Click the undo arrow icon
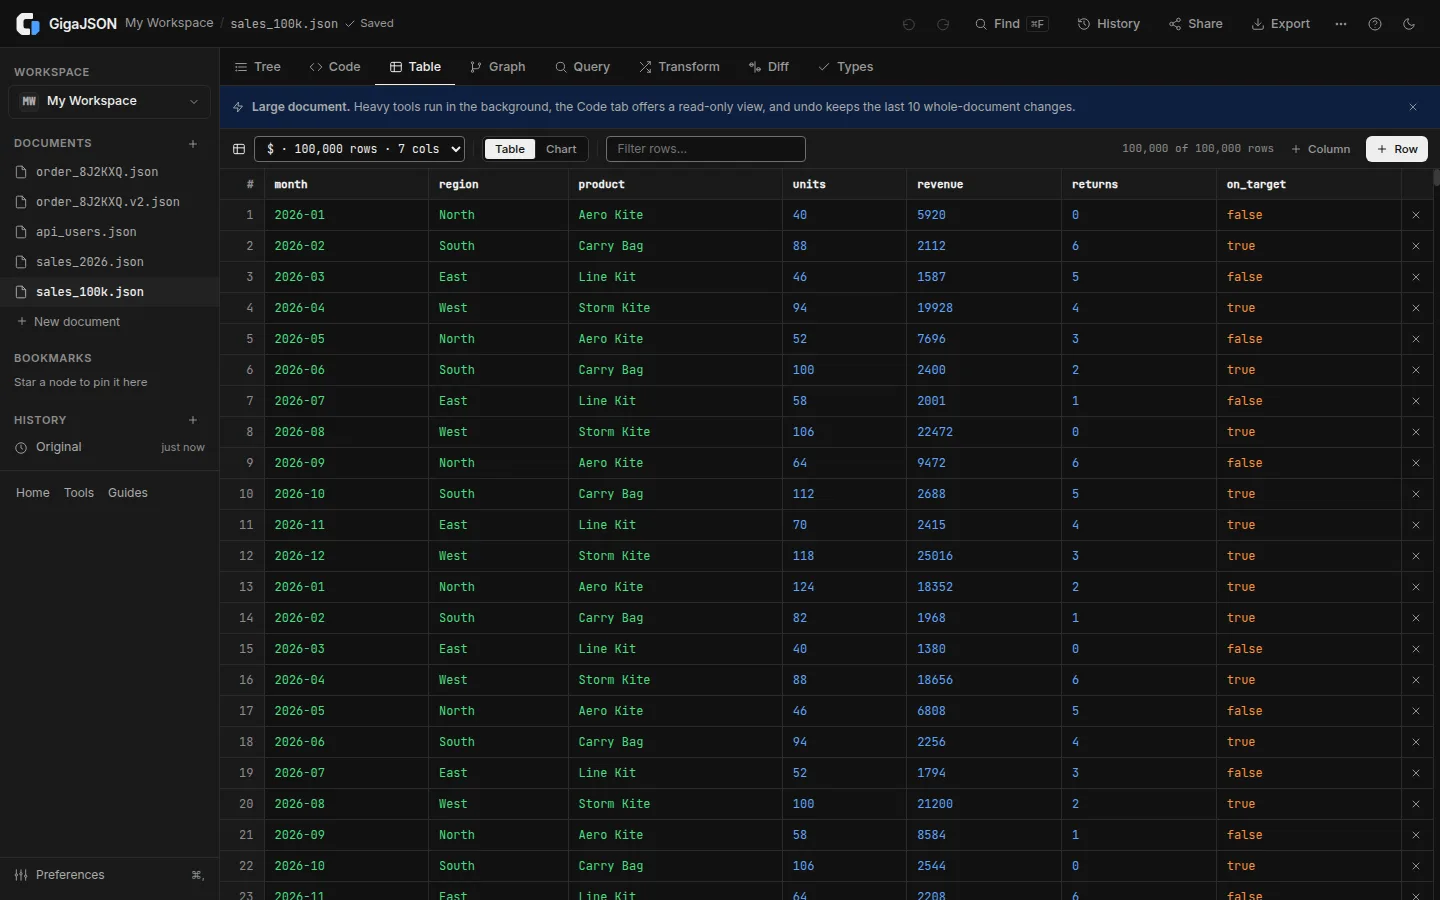Screen dimensions: 1440x900 pyautogui.click(x=909, y=24)
